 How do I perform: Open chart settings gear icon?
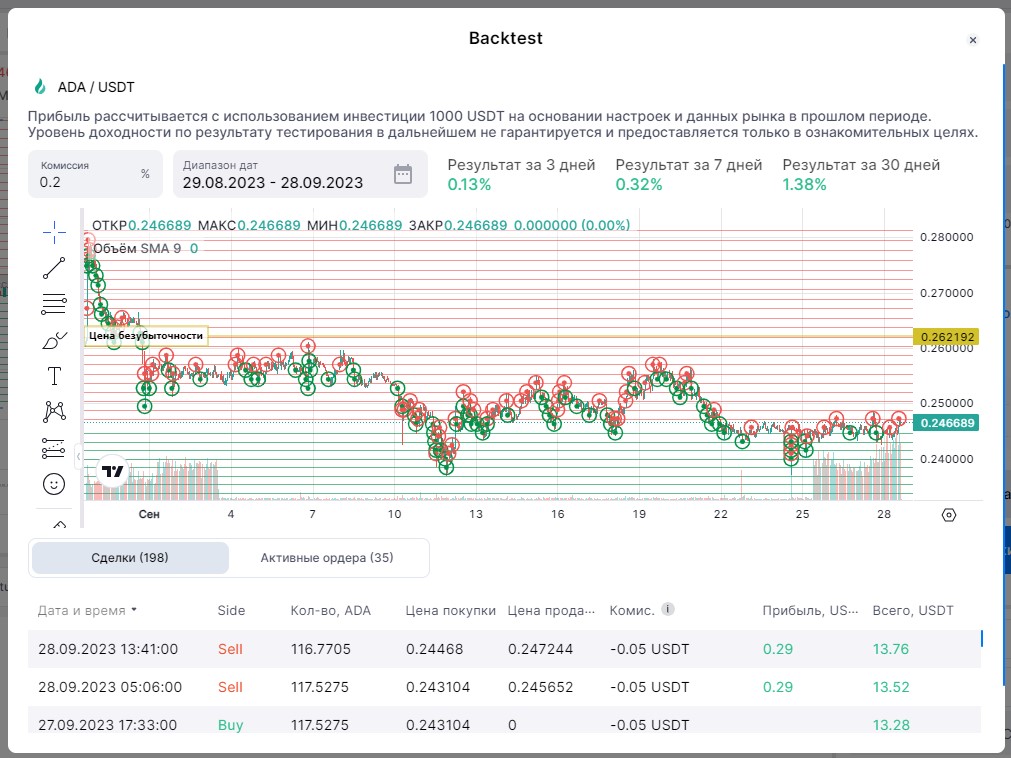pyautogui.click(x=948, y=515)
